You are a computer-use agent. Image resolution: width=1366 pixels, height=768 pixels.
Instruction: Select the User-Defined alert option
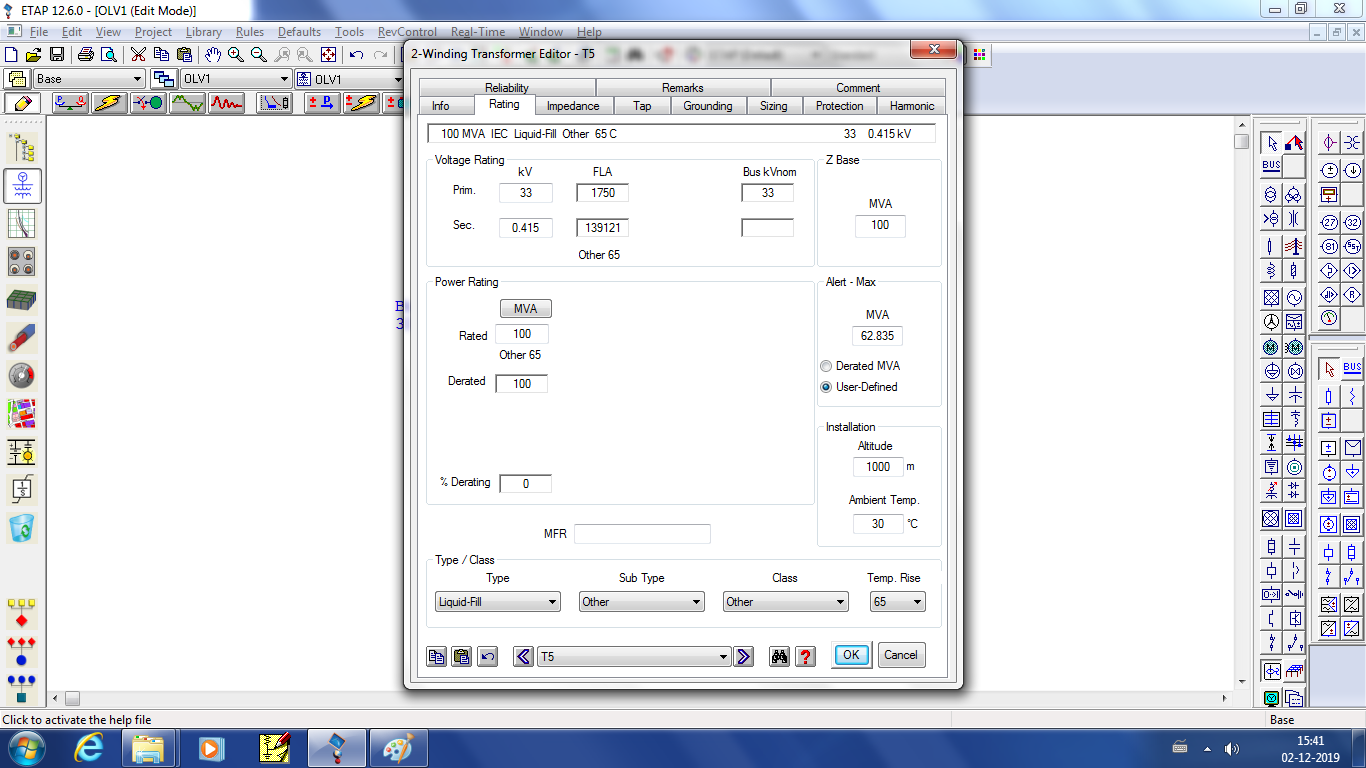click(826, 387)
